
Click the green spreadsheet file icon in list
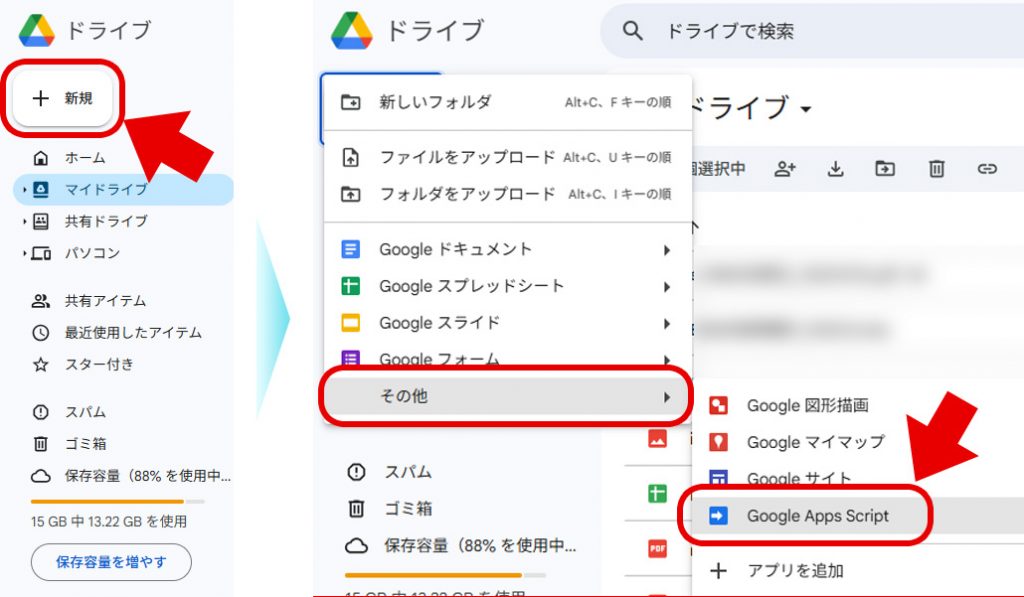click(657, 493)
